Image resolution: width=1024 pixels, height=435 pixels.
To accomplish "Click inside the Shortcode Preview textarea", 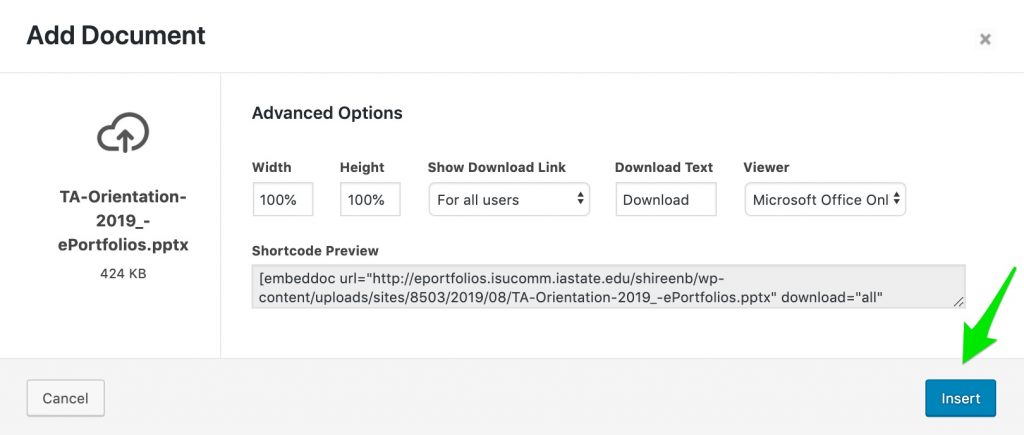I will pos(609,286).
